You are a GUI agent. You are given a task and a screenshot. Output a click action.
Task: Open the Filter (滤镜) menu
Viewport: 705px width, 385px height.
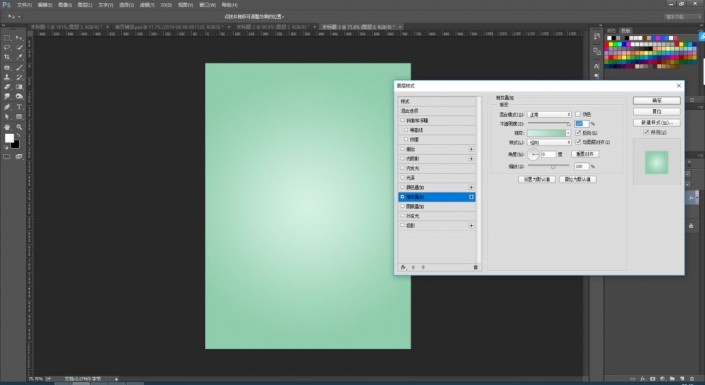(147, 5)
